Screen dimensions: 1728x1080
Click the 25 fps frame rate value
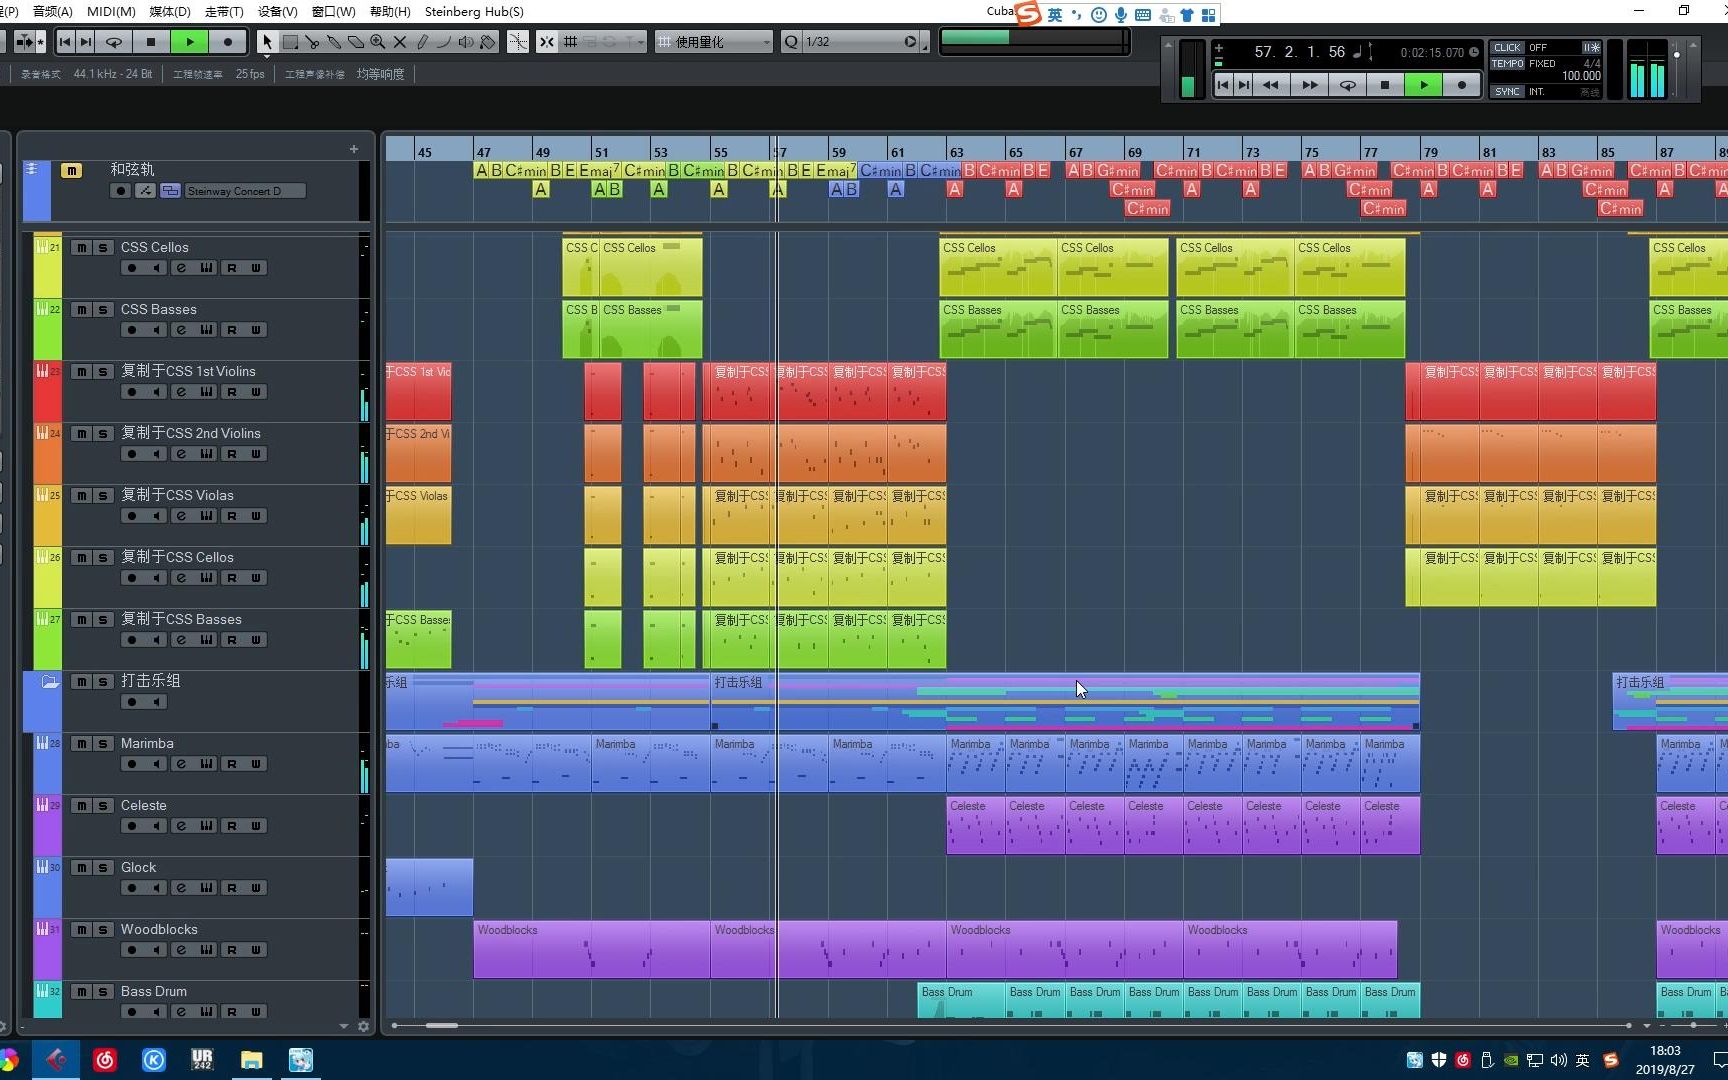[x=250, y=74]
